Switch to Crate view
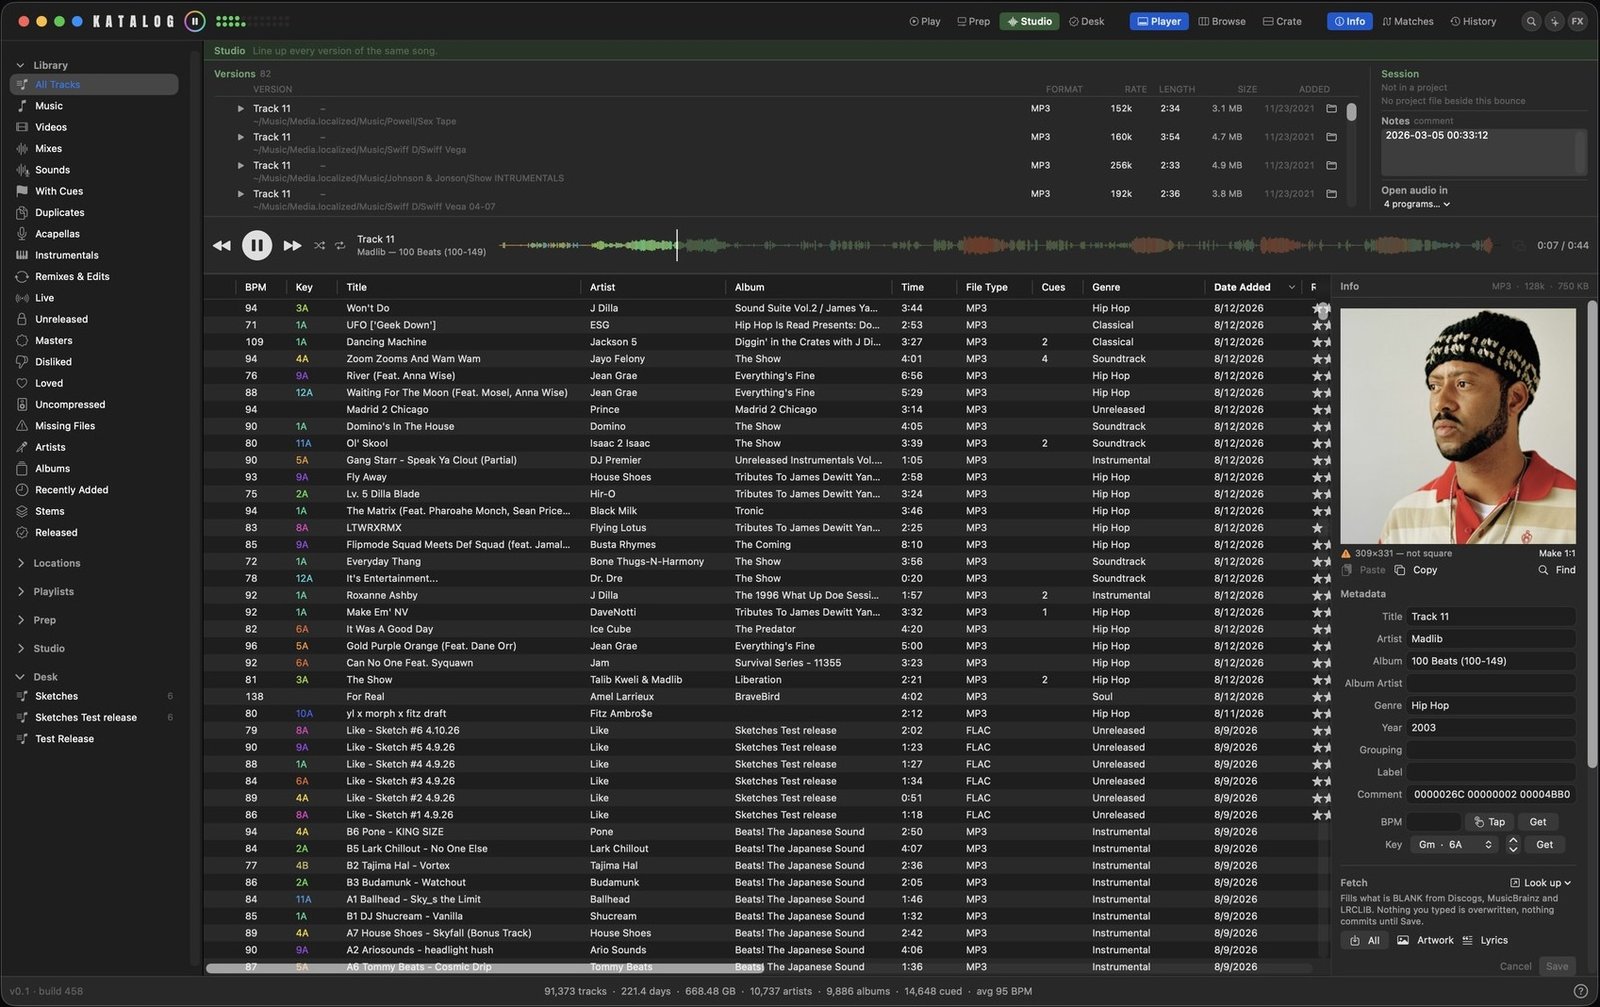The height and width of the screenshot is (1007, 1600). click(x=1282, y=21)
